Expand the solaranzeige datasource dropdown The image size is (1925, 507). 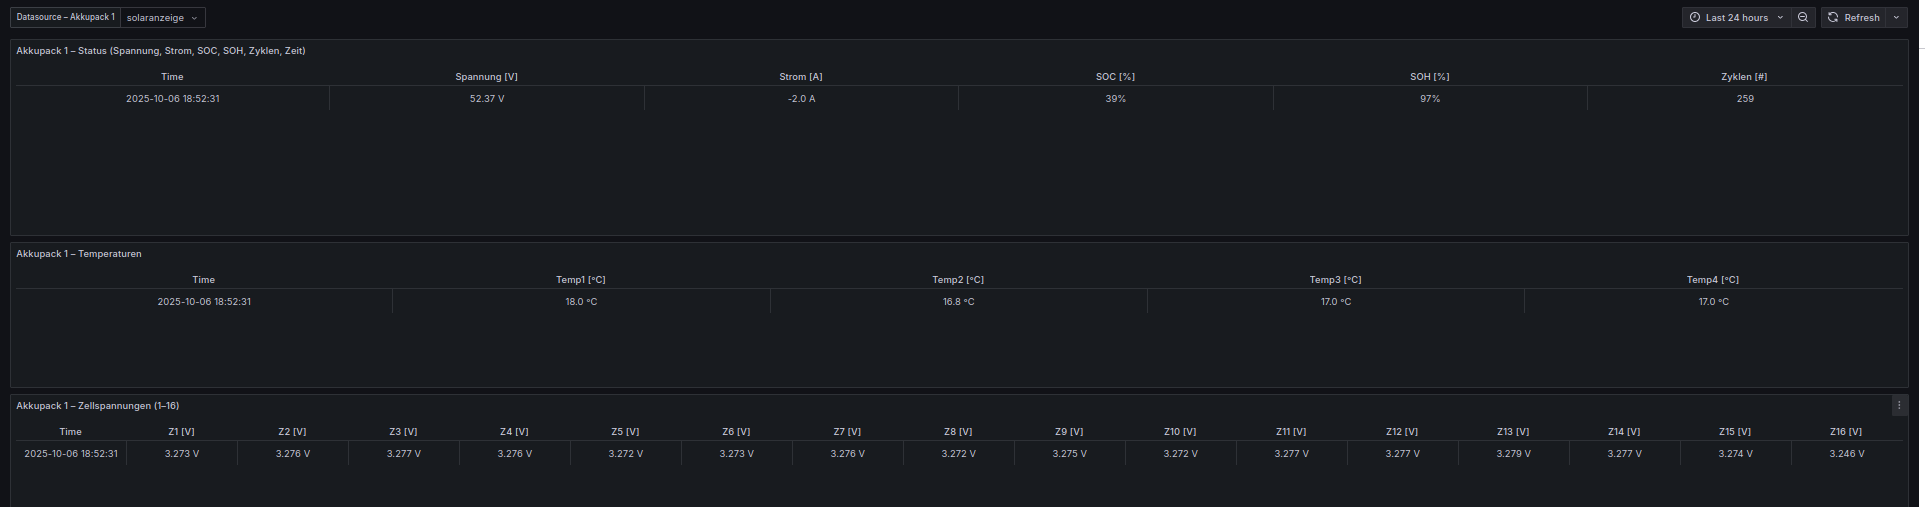pyautogui.click(x=163, y=18)
